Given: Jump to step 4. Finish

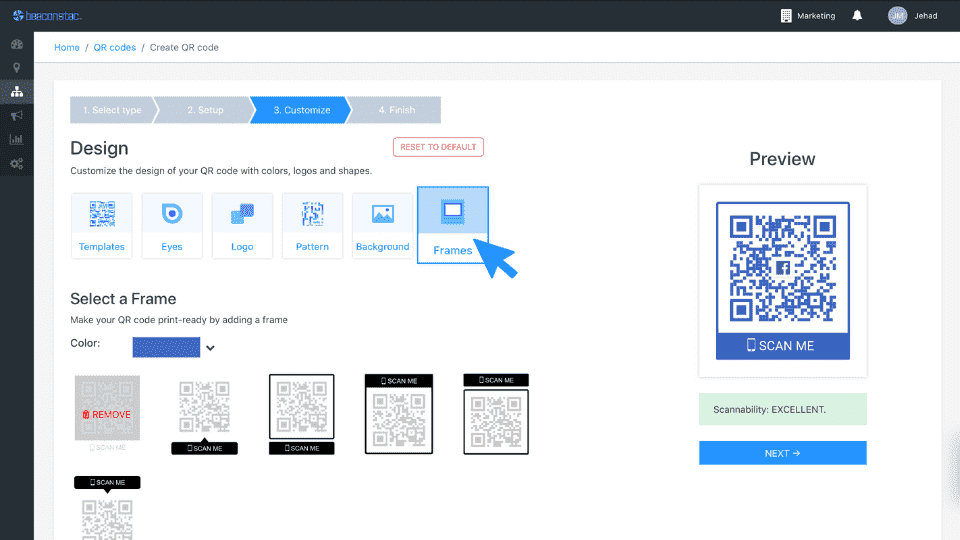Looking at the screenshot, I should point(396,110).
